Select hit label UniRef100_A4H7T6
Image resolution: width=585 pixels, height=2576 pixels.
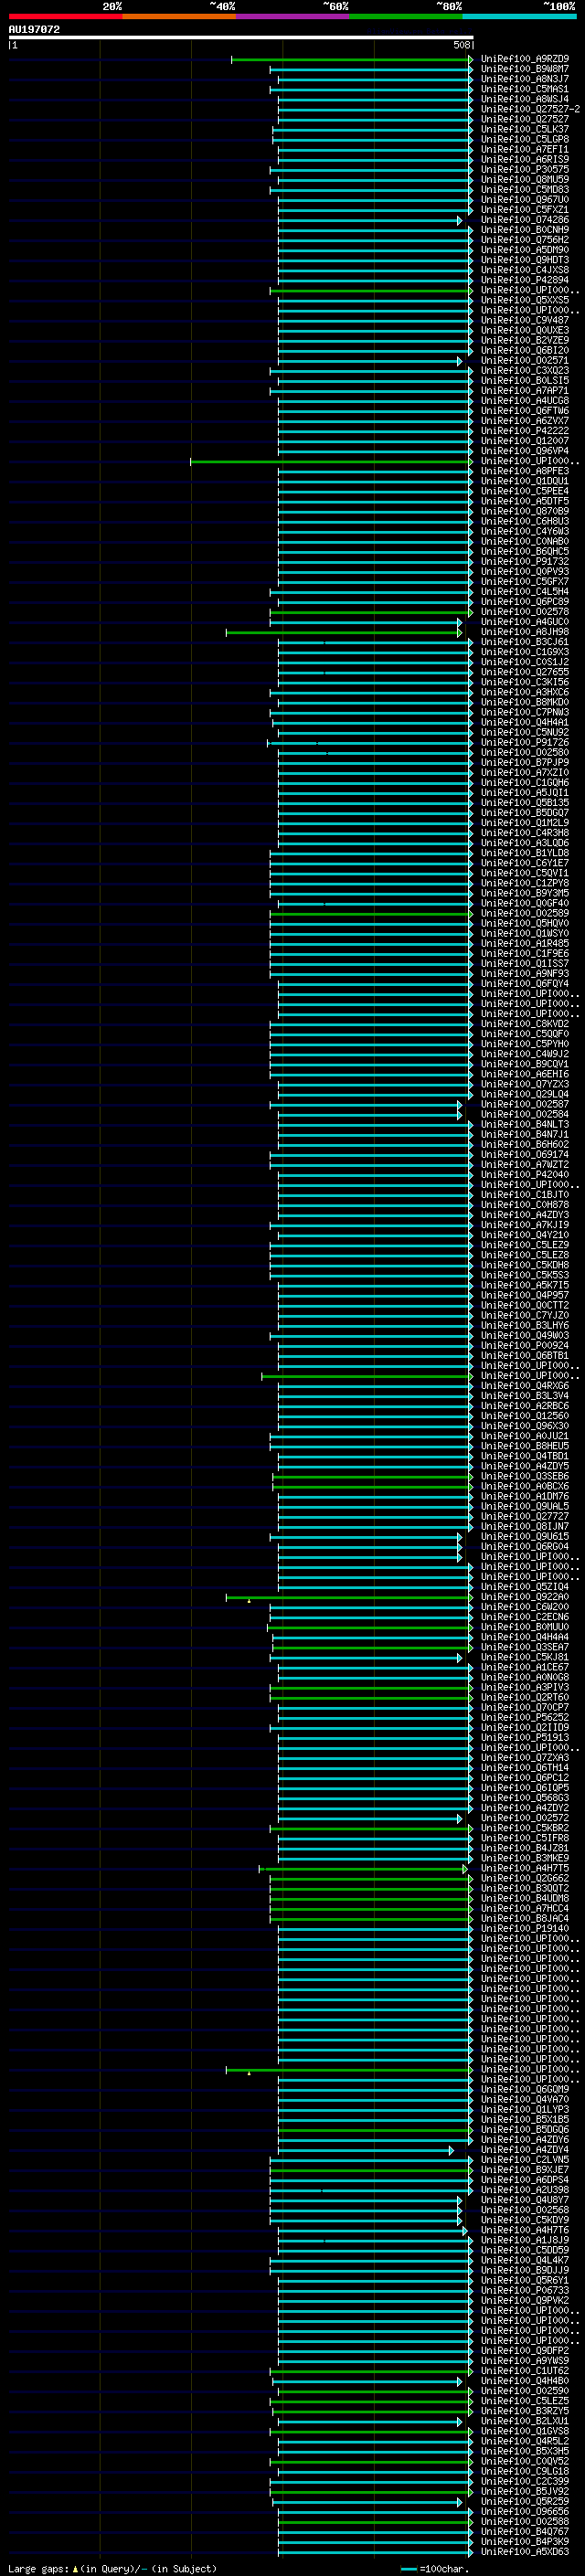(x=524, y=2230)
